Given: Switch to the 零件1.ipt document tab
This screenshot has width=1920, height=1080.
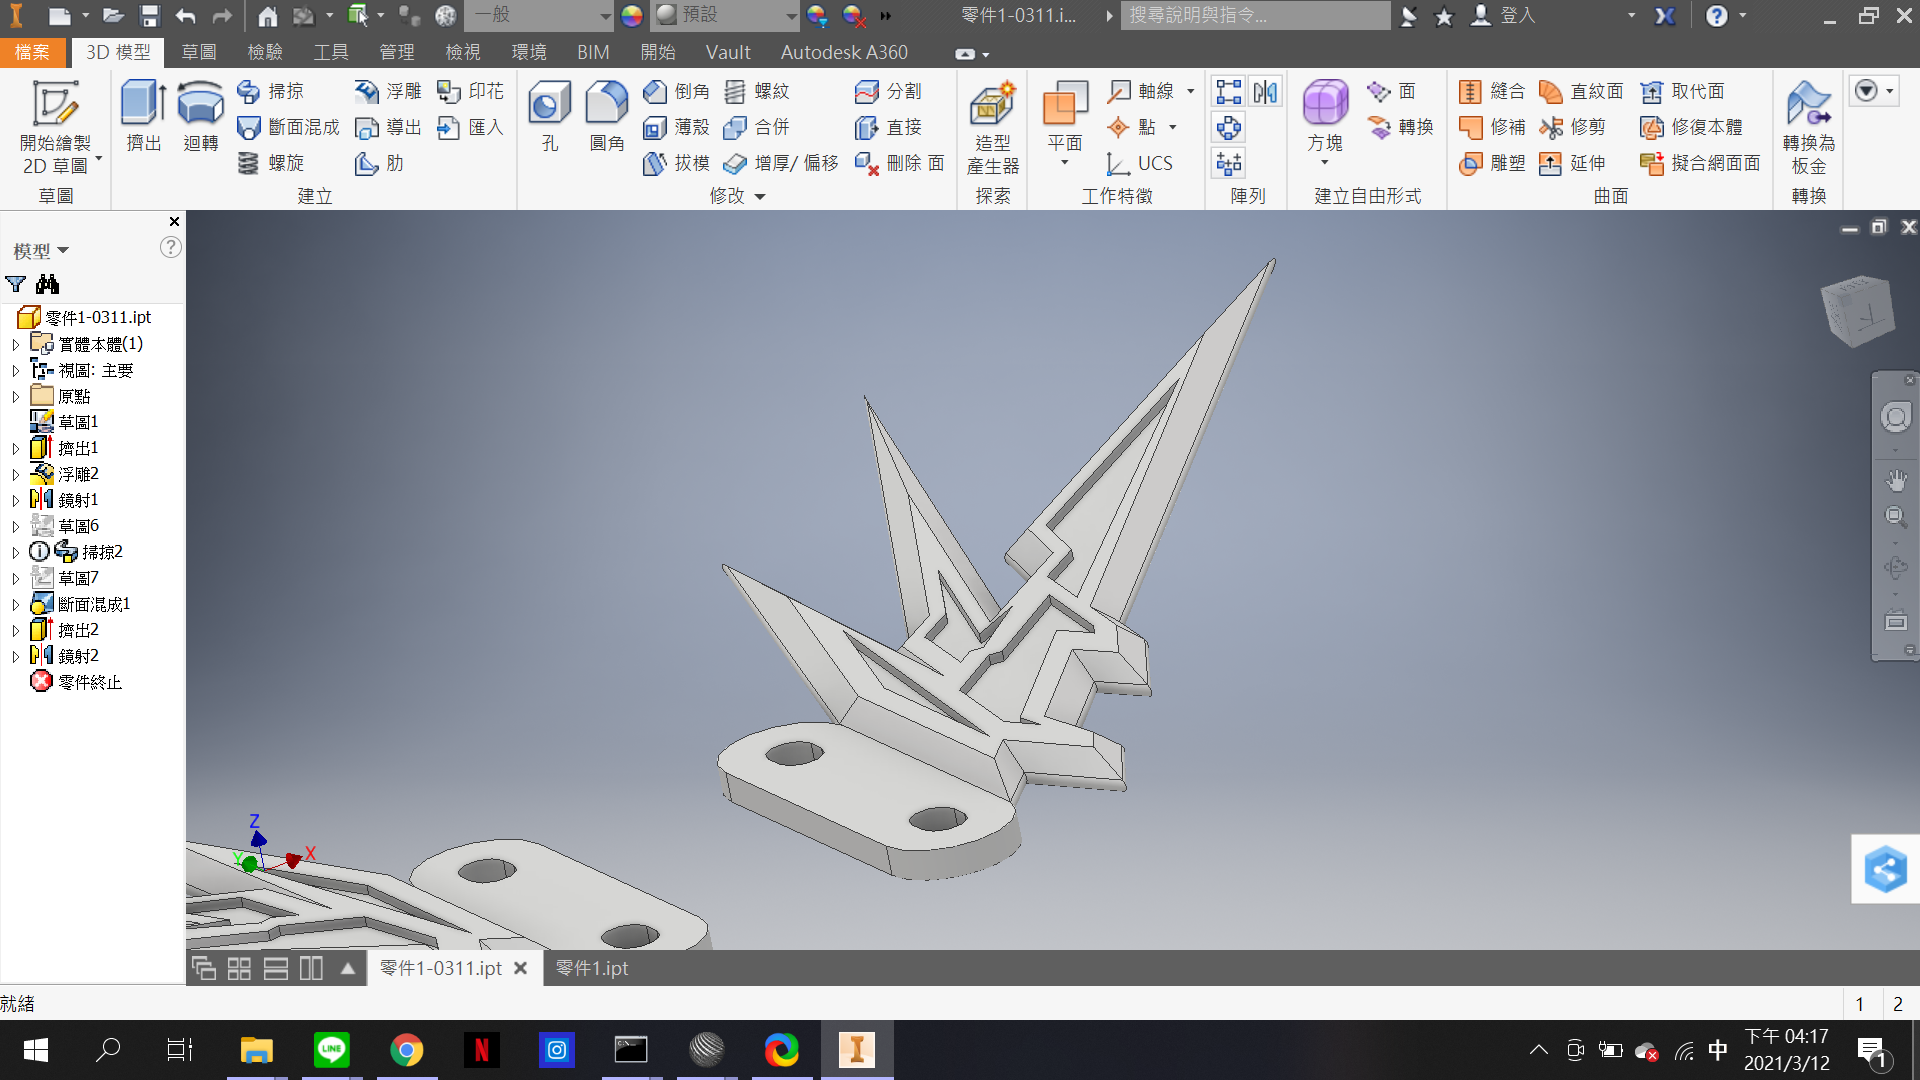Looking at the screenshot, I should click(592, 968).
